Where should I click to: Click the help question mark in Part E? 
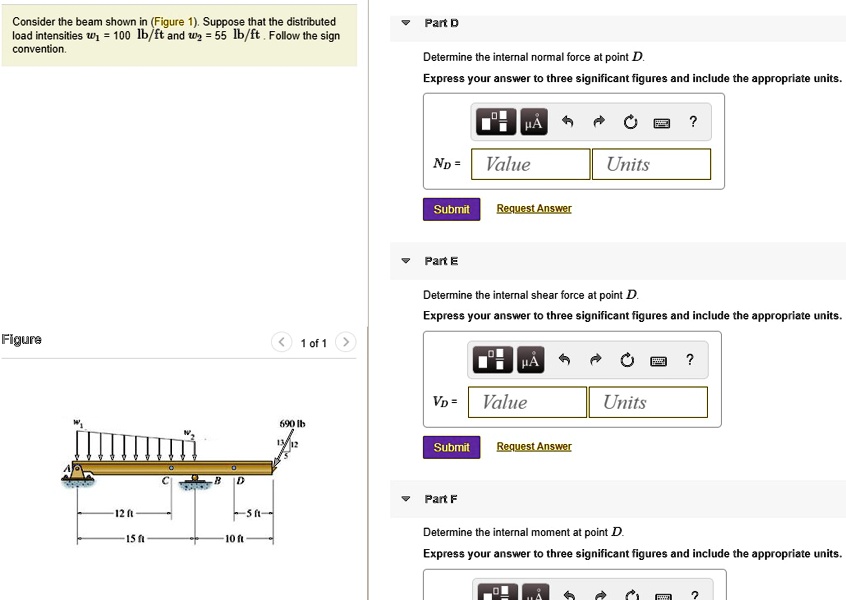691,360
